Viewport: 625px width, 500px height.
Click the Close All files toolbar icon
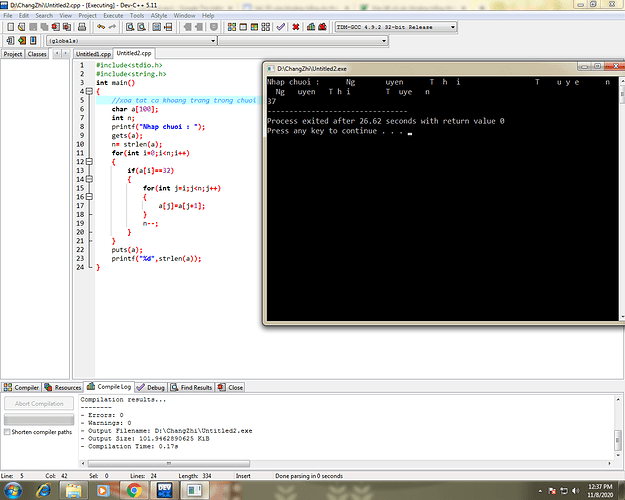(67, 27)
